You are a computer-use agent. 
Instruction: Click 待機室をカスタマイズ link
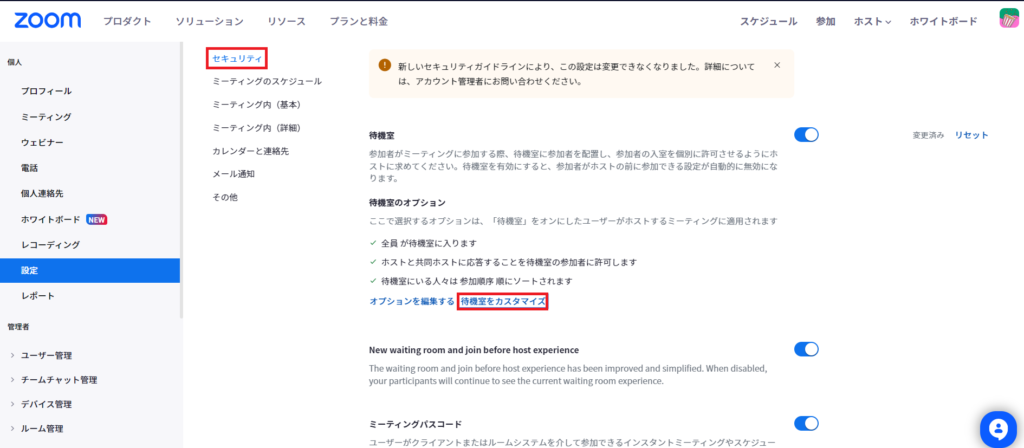pyautogui.click(x=503, y=301)
